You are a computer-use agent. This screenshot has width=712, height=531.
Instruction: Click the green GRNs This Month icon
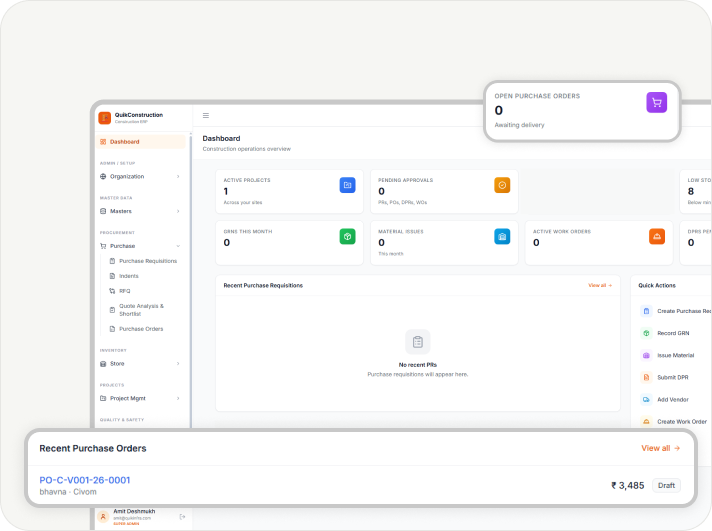[x=347, y=237]
